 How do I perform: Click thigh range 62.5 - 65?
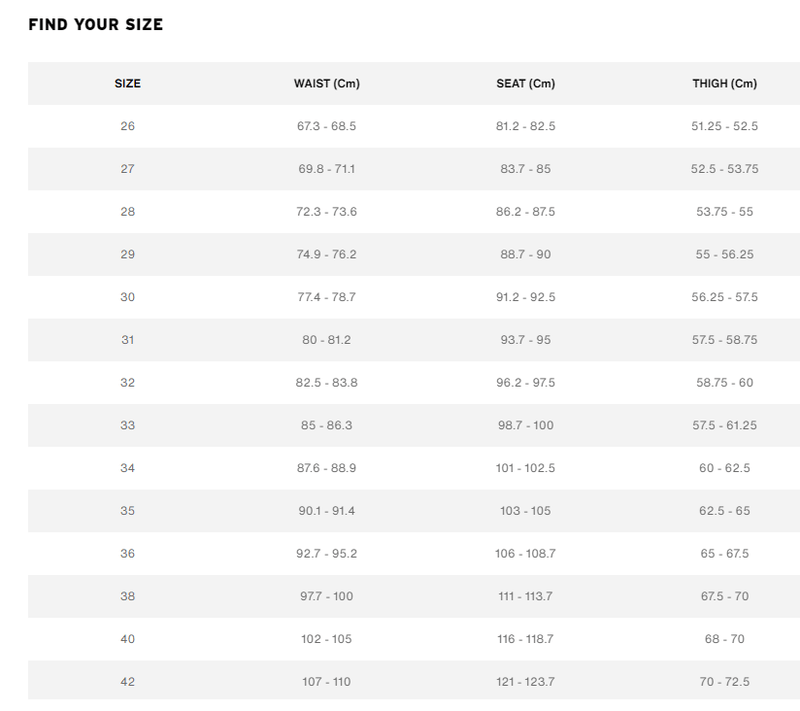pyautogui.click(x=725, y=511)
